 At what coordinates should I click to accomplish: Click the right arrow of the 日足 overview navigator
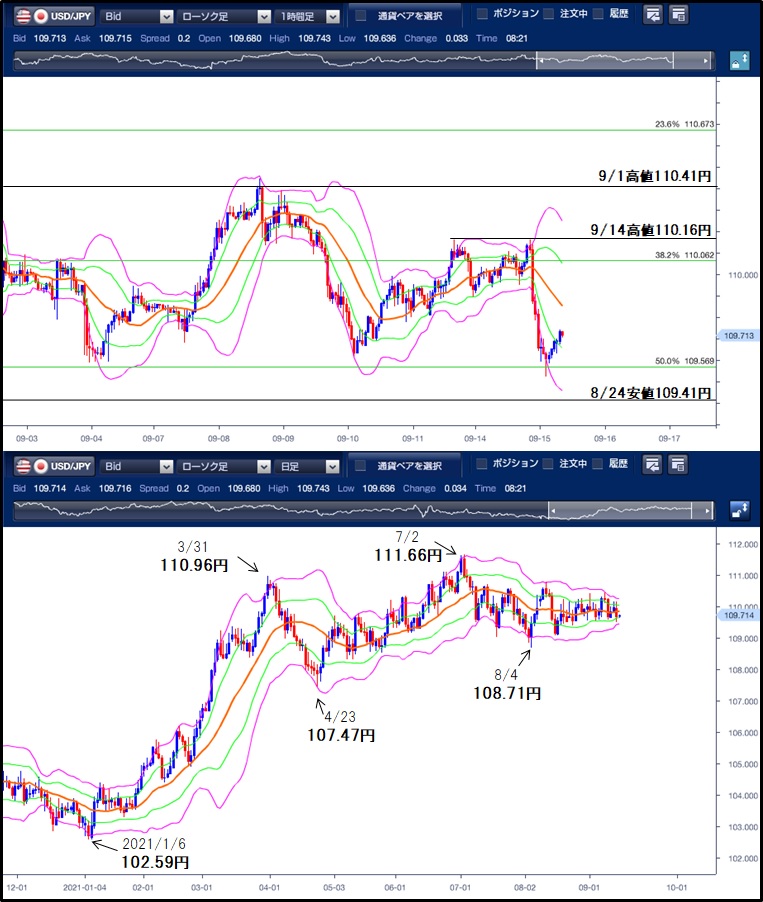(x=708, y=510)
